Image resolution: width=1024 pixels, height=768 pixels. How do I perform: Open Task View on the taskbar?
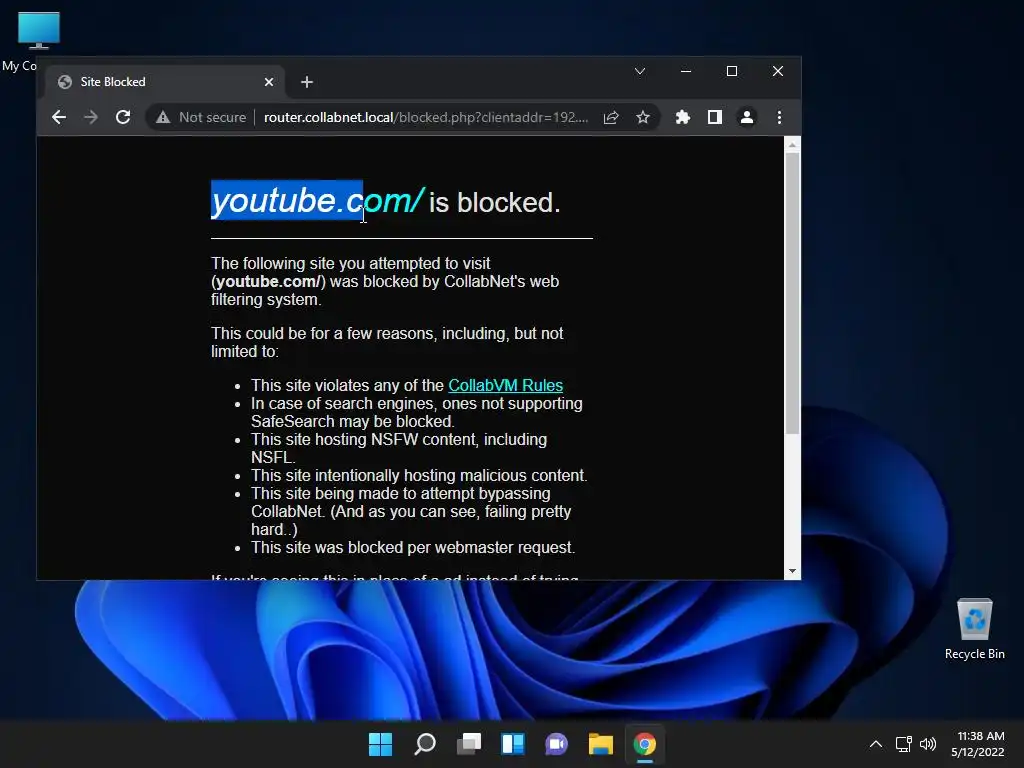468,744
